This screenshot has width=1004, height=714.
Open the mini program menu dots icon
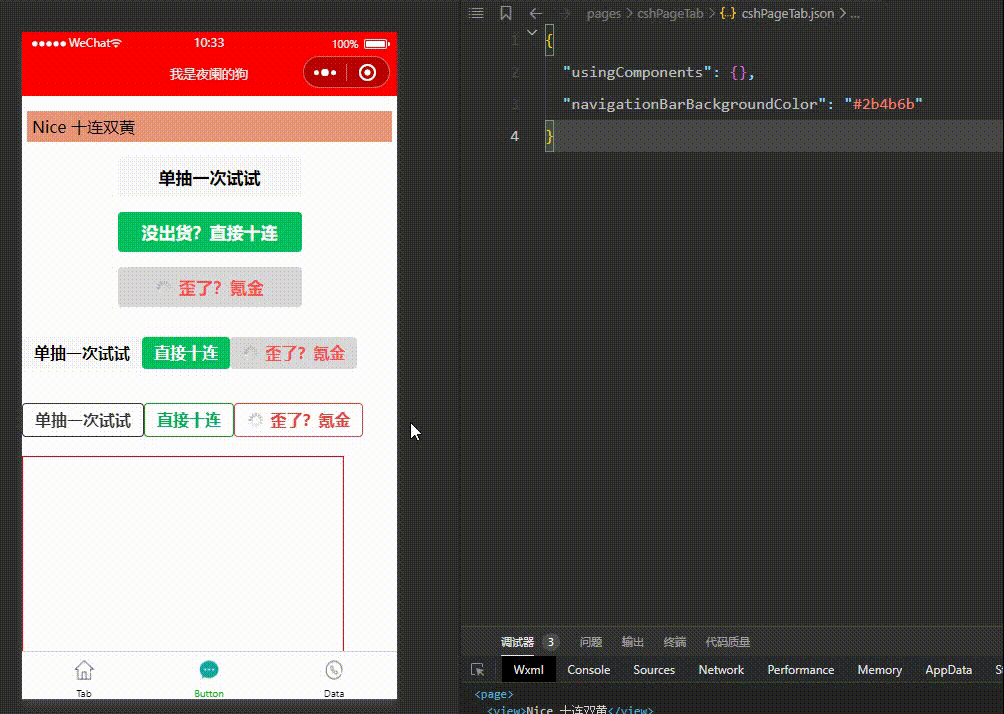click(325, 73)
